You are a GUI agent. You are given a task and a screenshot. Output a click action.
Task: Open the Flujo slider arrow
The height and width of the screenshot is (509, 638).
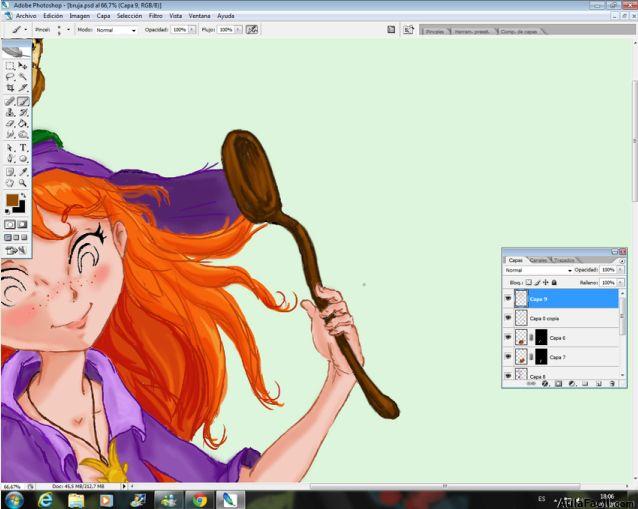click(x=238, y=30)
